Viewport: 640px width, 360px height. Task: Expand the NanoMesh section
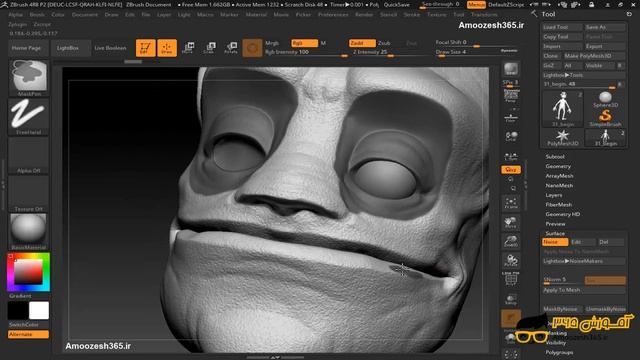click(559, 185)
